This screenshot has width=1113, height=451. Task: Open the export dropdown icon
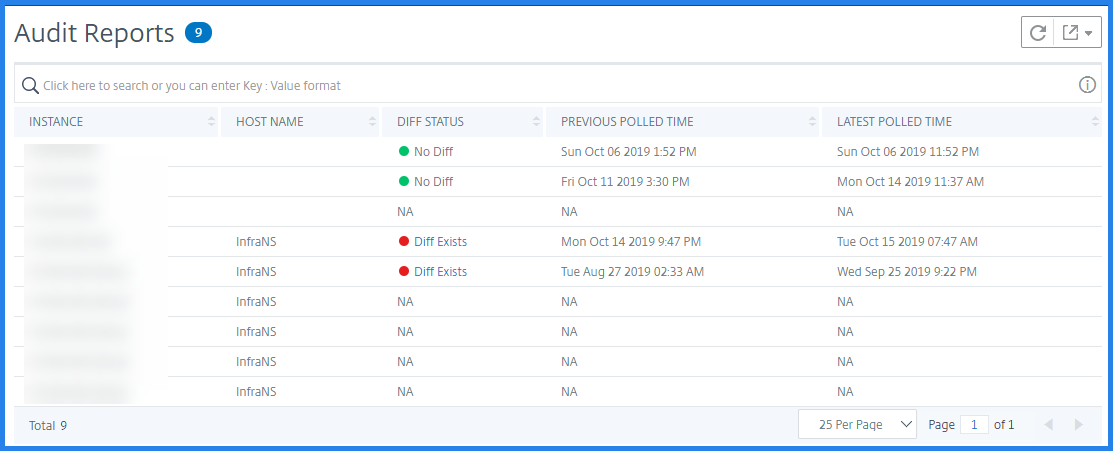pos(1077,33)
